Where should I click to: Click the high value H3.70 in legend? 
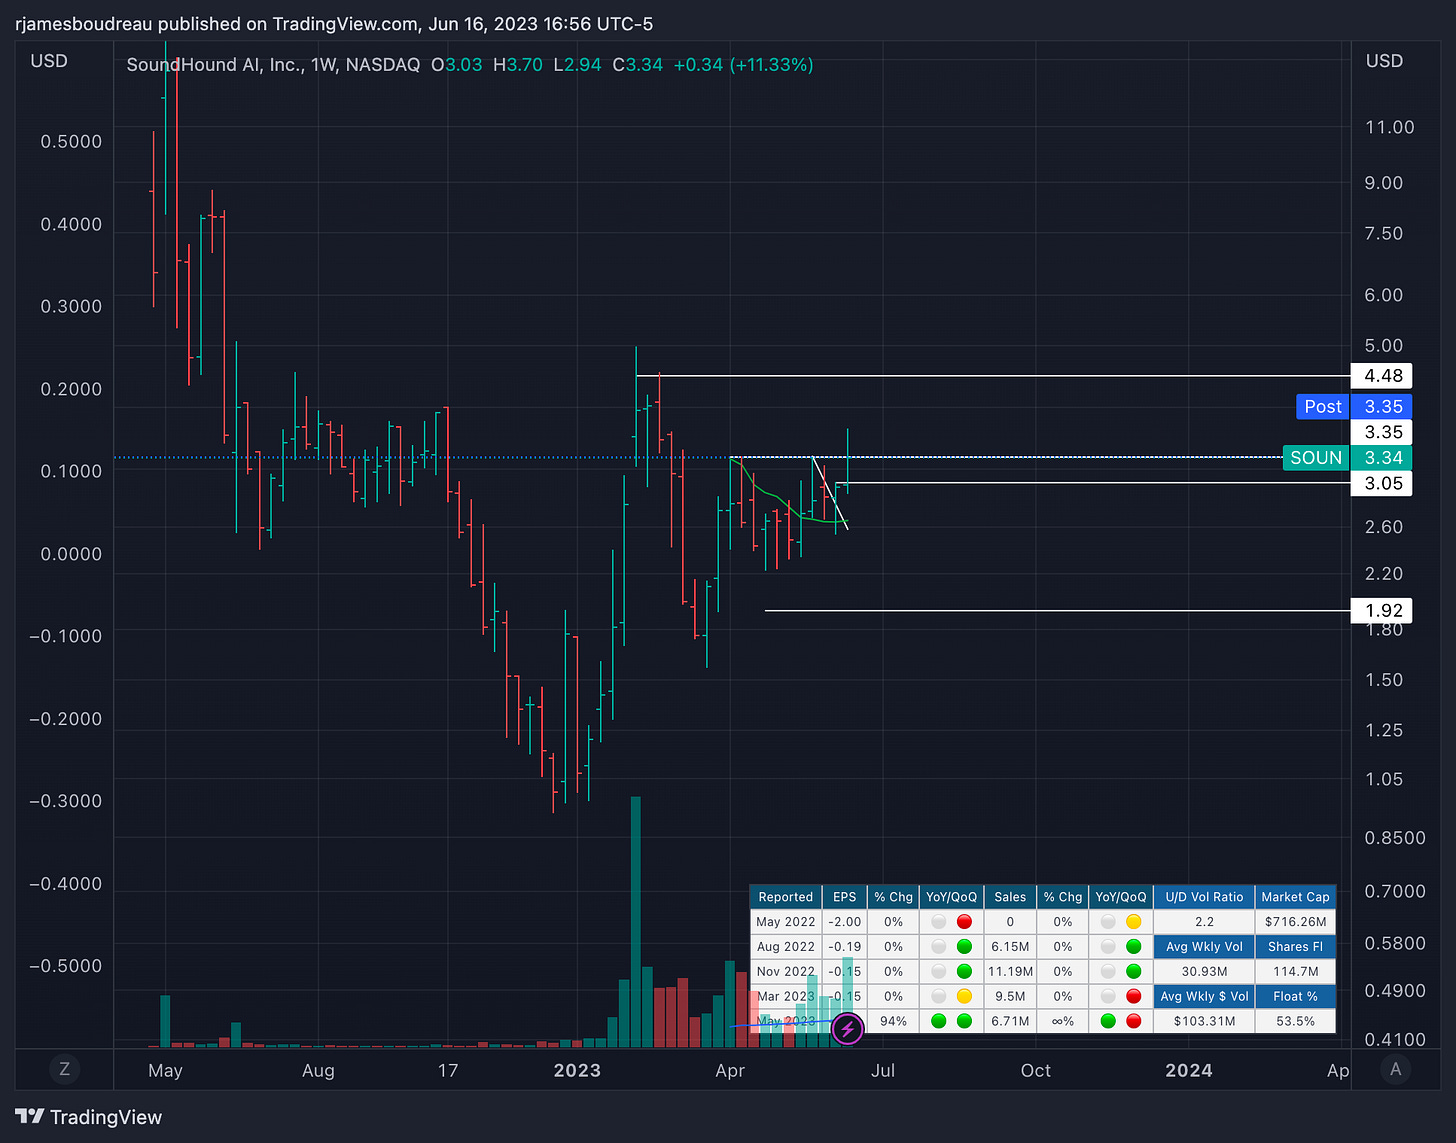tap(518, 65)
